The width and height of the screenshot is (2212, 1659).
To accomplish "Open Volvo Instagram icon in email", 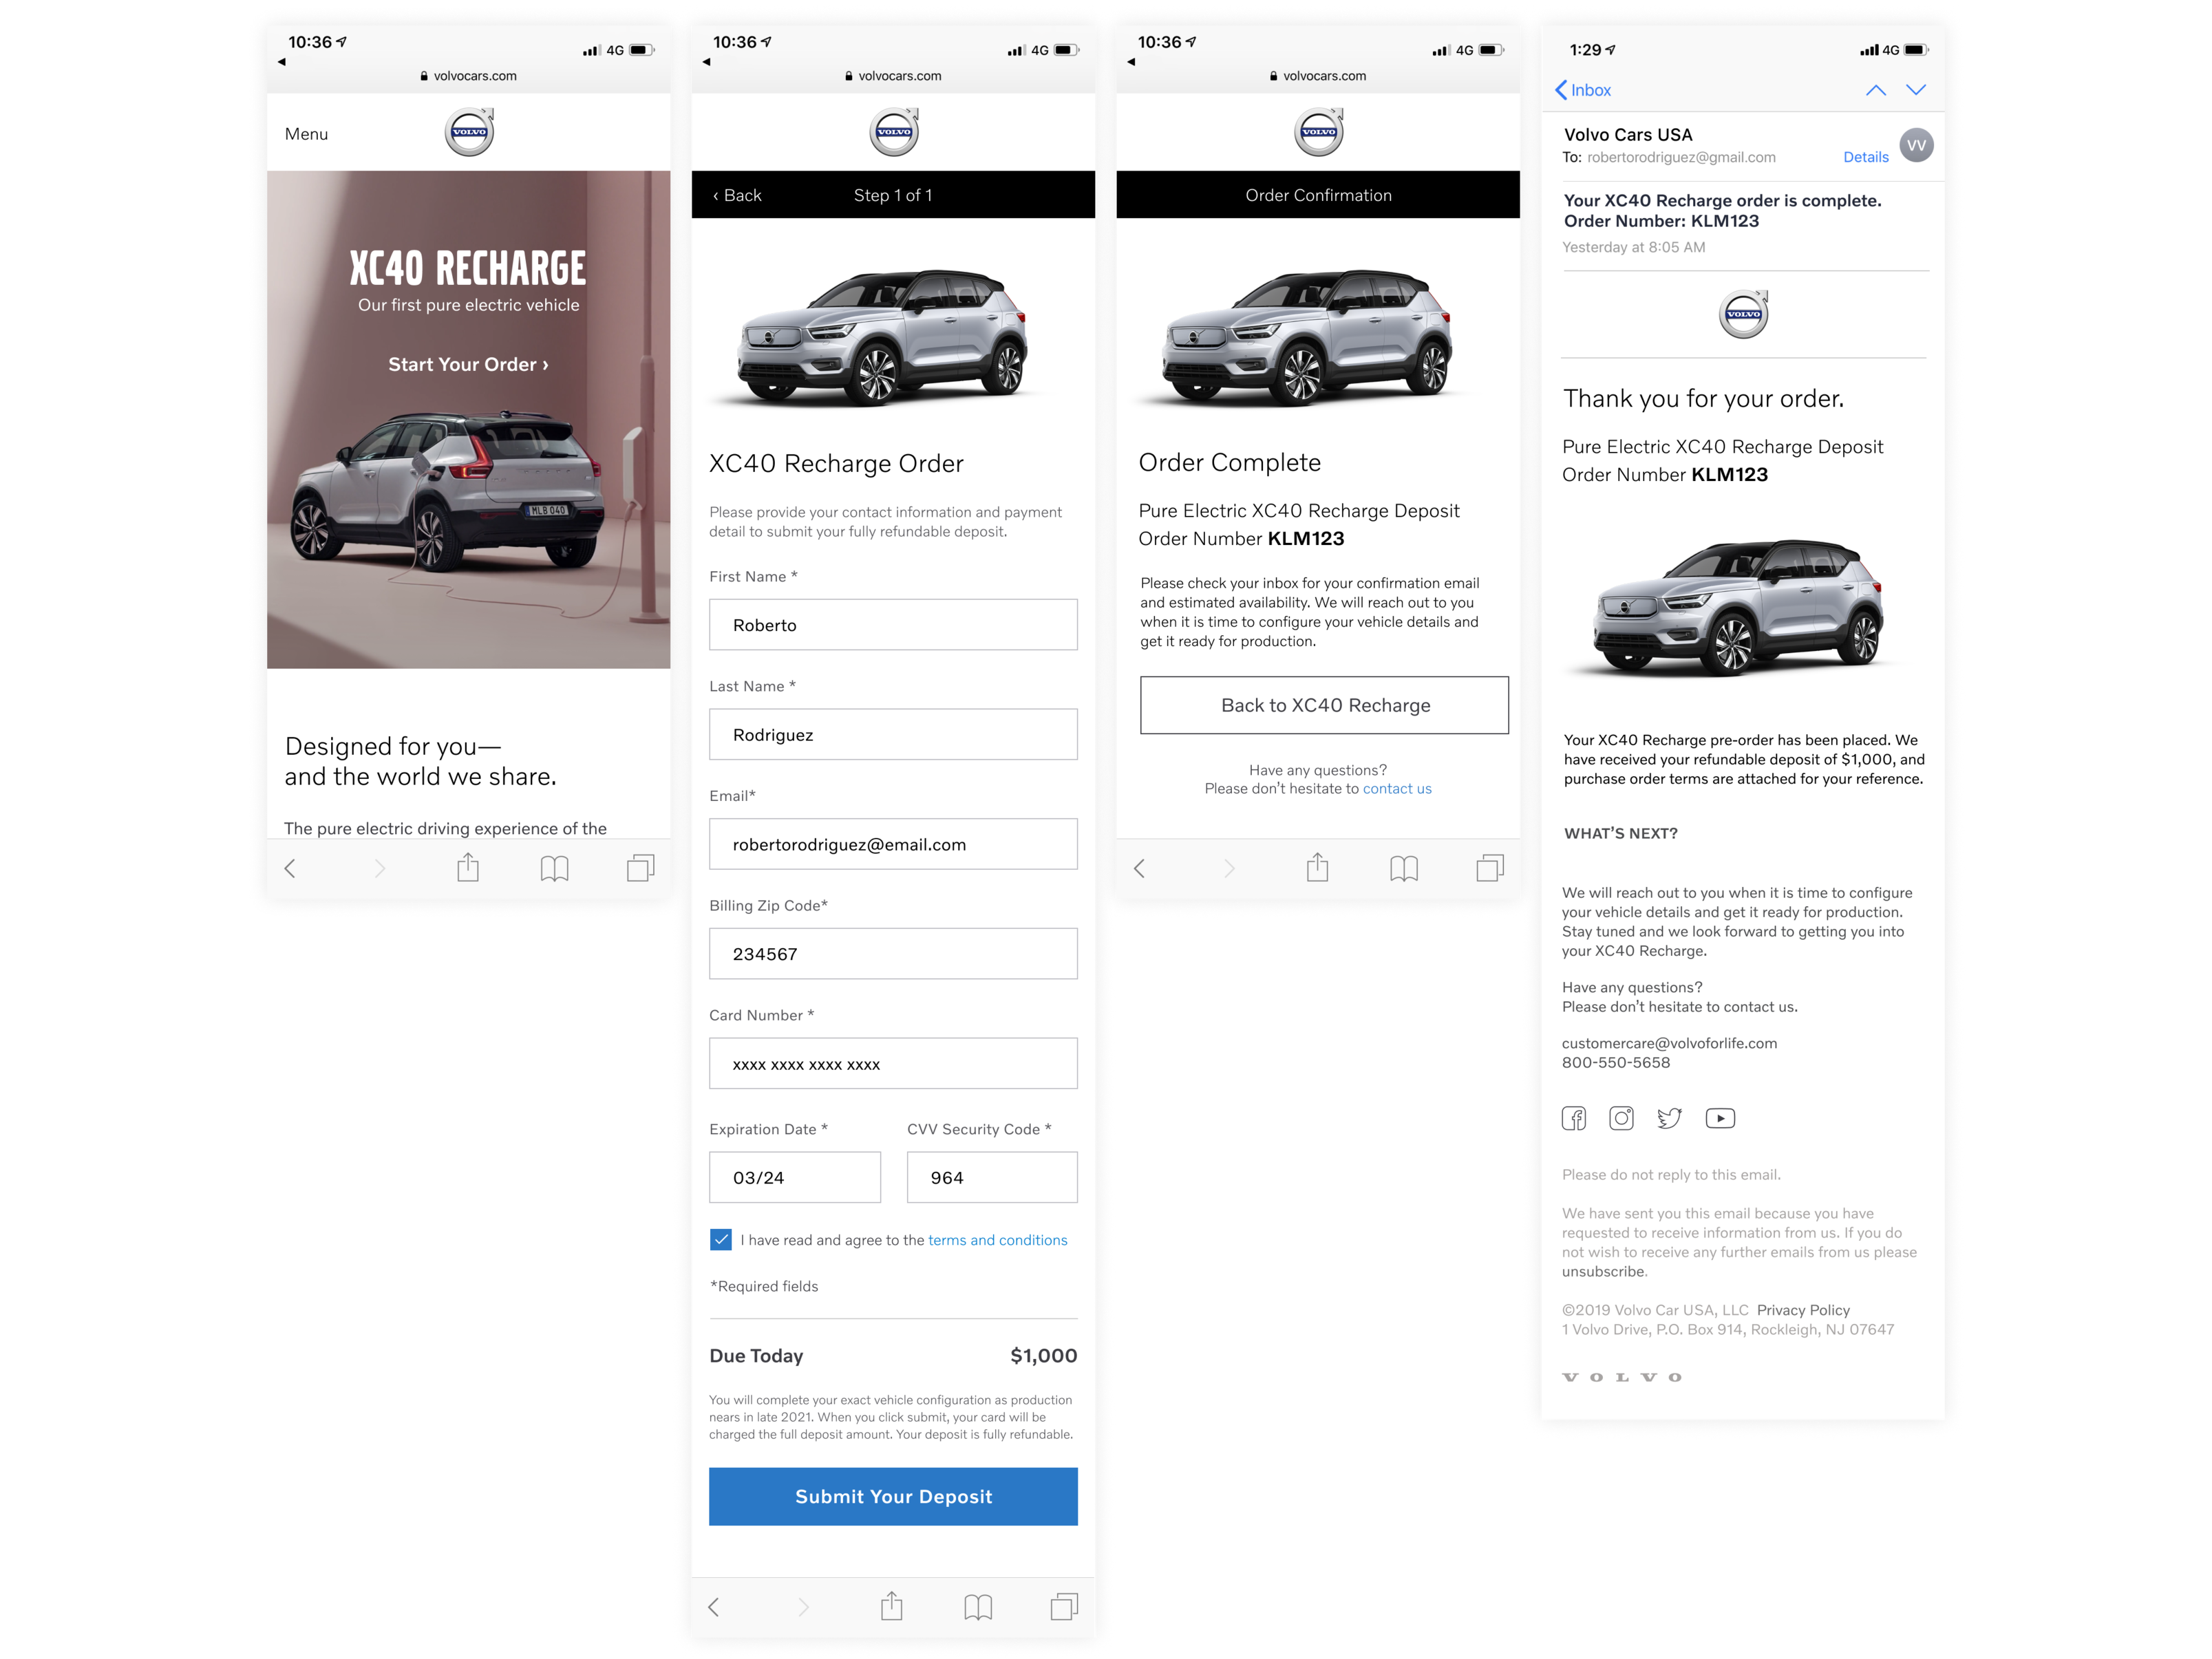I will 1621,1118.
